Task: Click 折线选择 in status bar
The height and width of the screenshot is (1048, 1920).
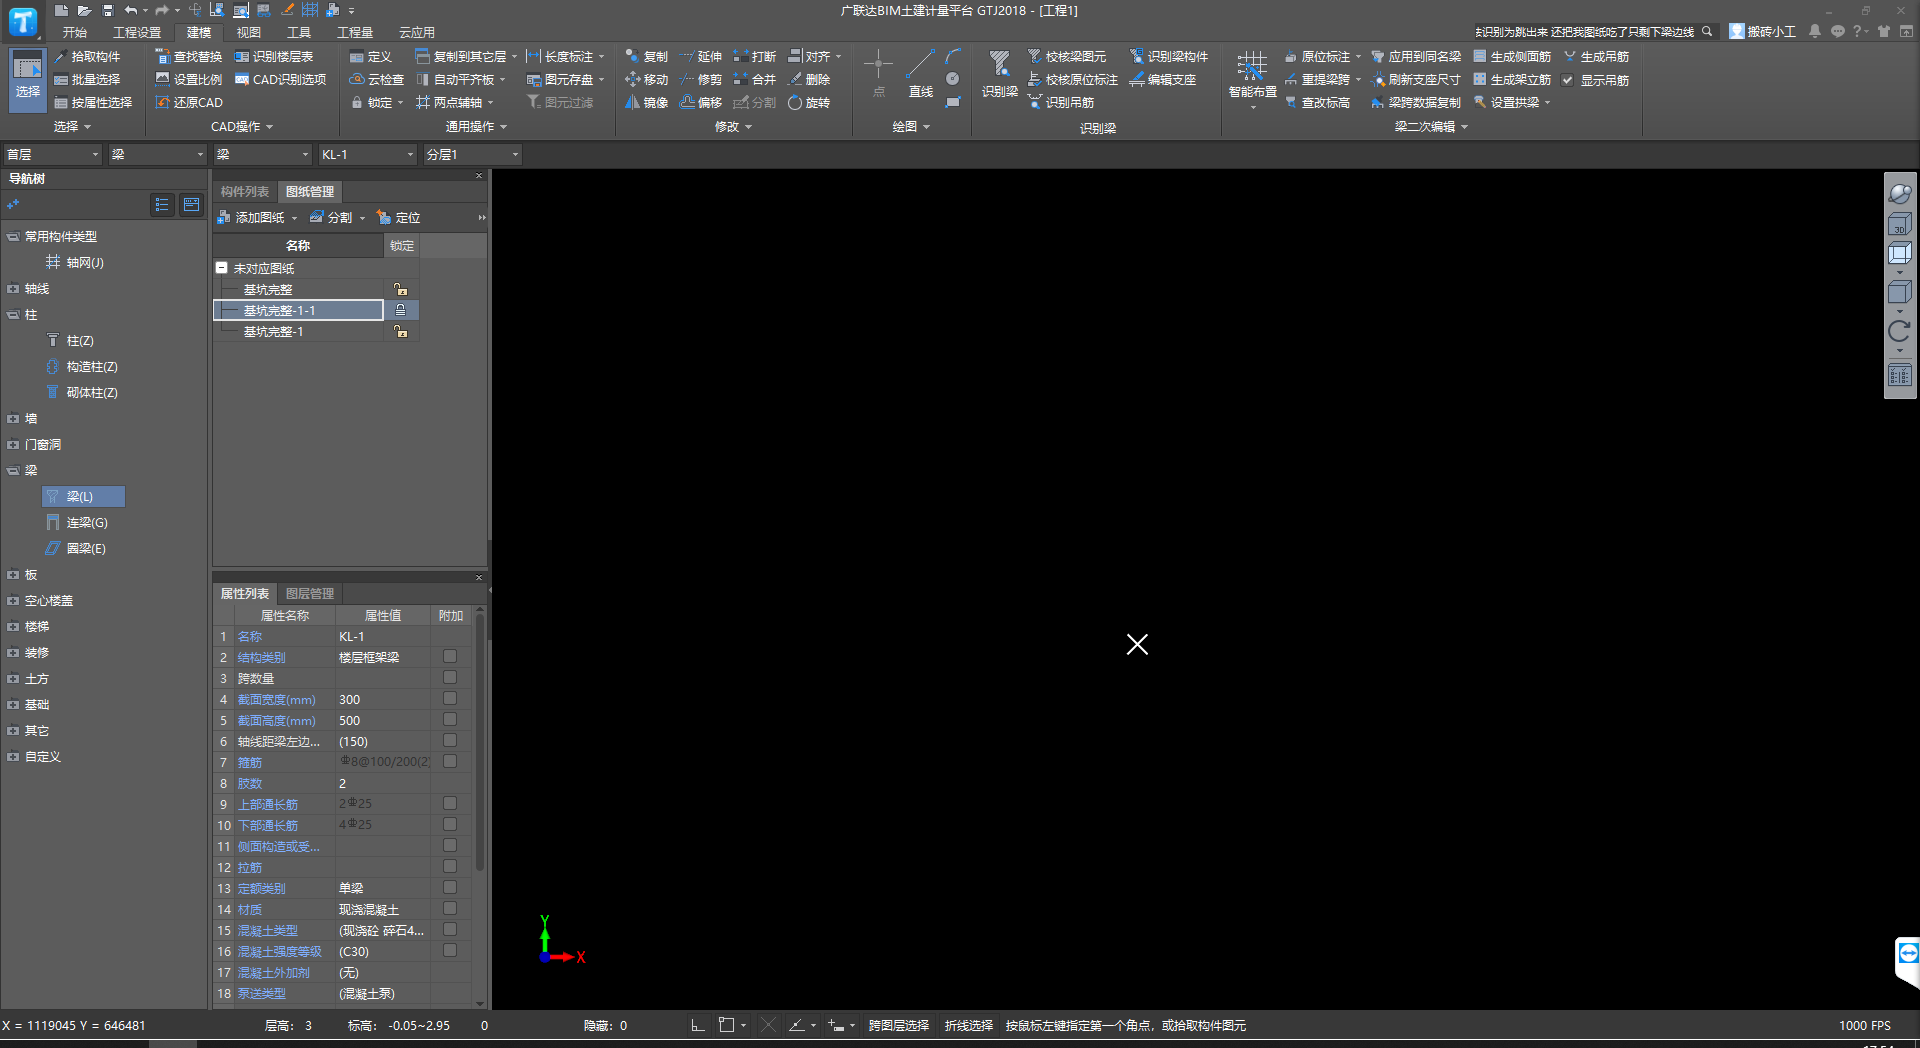Action: (968, 1026)
